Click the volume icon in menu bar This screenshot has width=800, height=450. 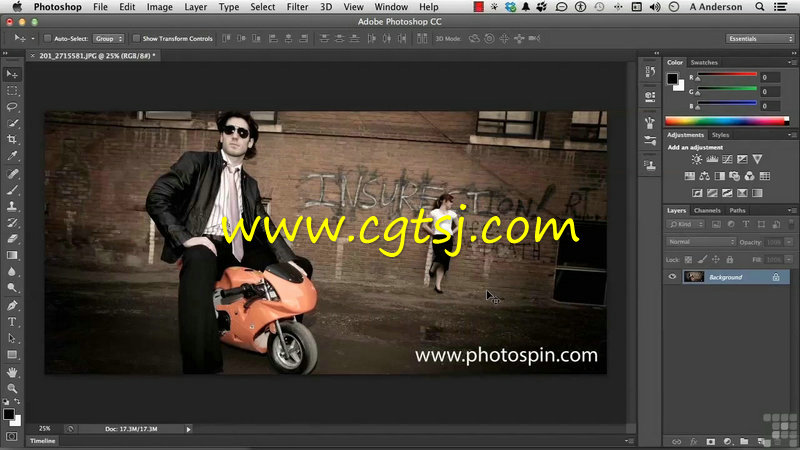[655, 7]
